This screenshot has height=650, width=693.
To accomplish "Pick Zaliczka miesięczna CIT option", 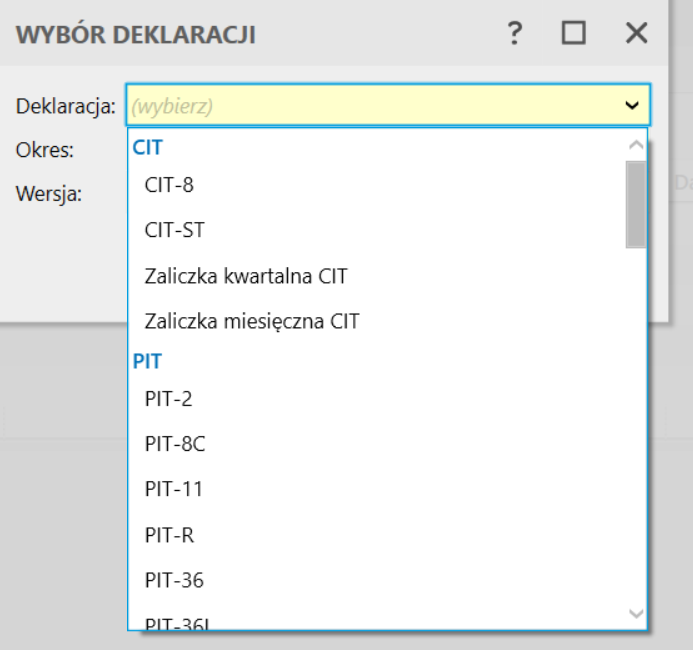I will point(252,322).
